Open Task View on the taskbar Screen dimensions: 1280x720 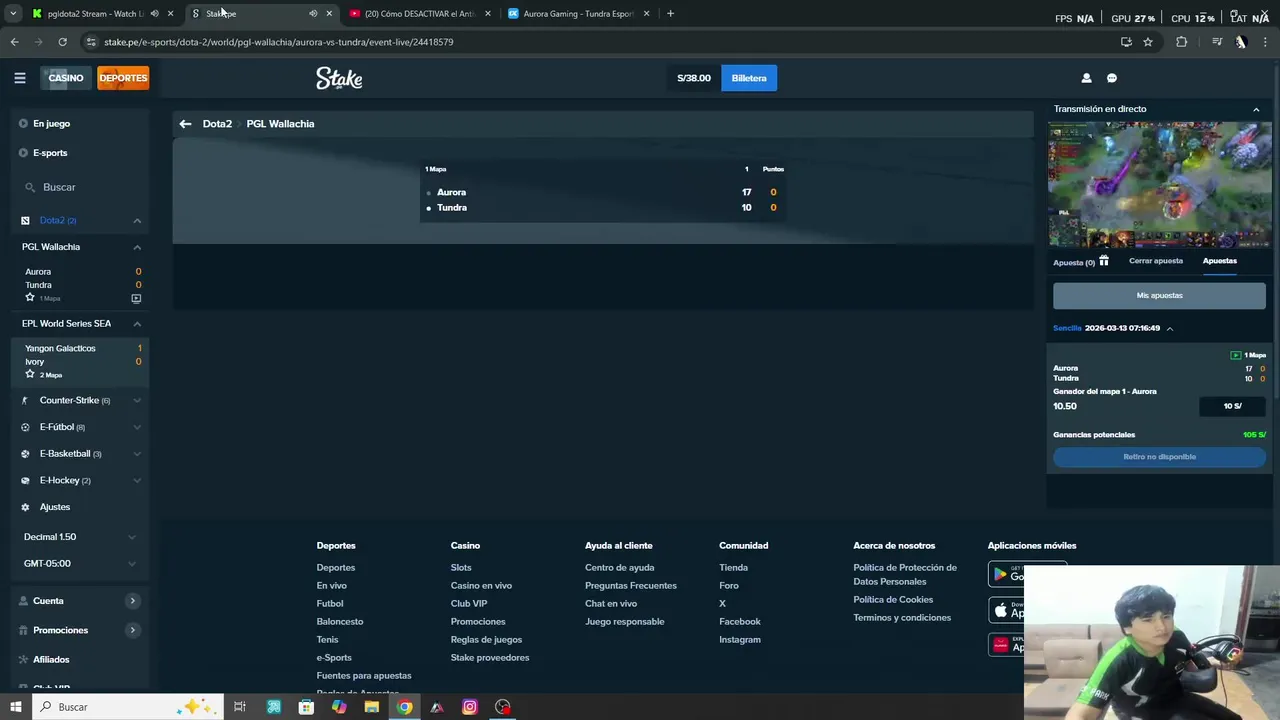tap(240, 707)
